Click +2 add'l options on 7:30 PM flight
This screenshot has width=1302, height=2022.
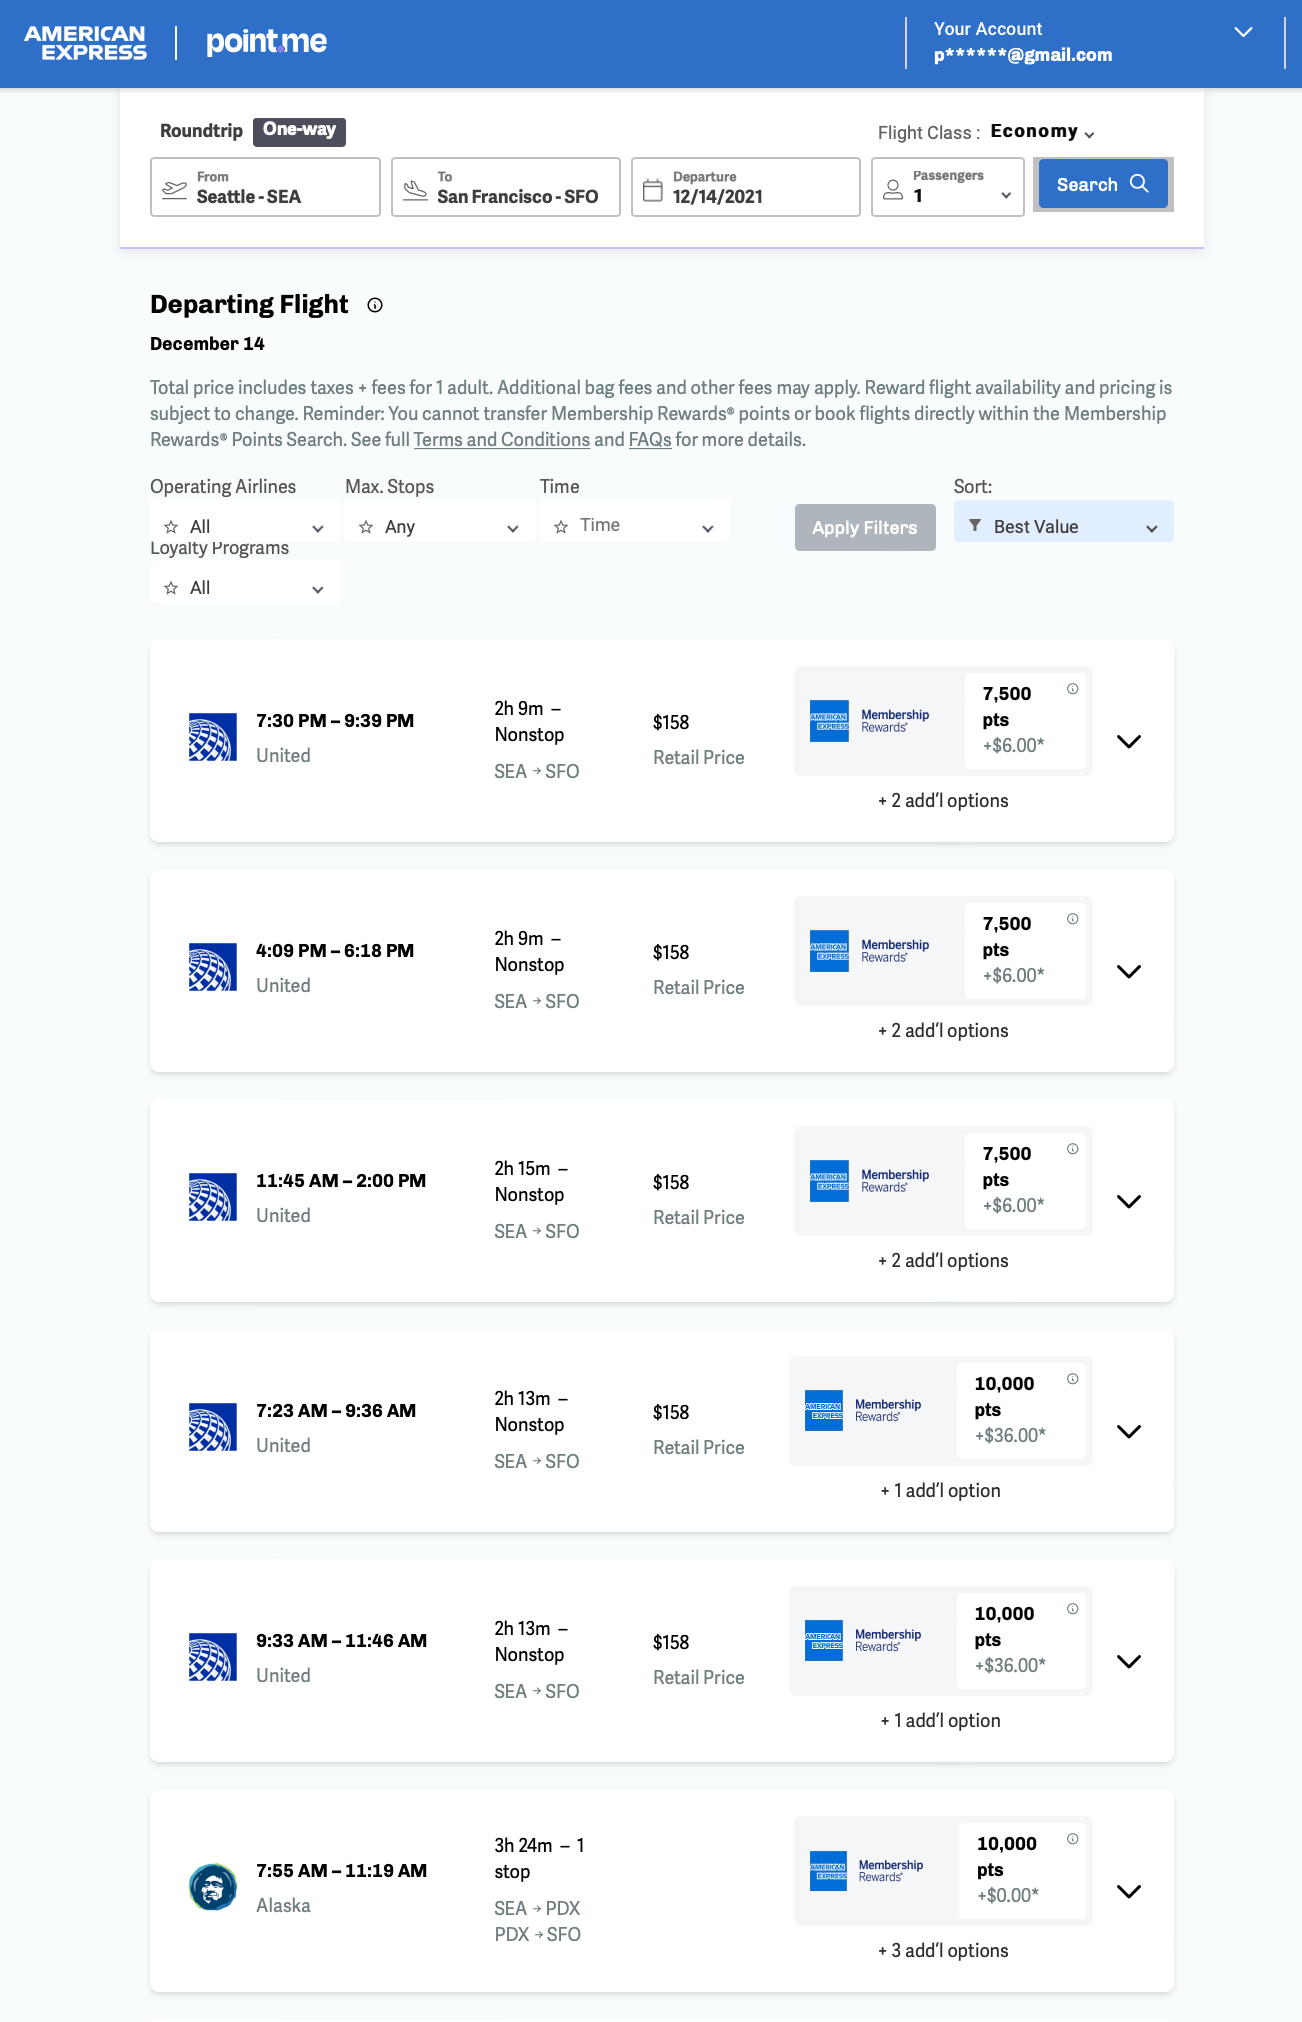coord(943,801)
